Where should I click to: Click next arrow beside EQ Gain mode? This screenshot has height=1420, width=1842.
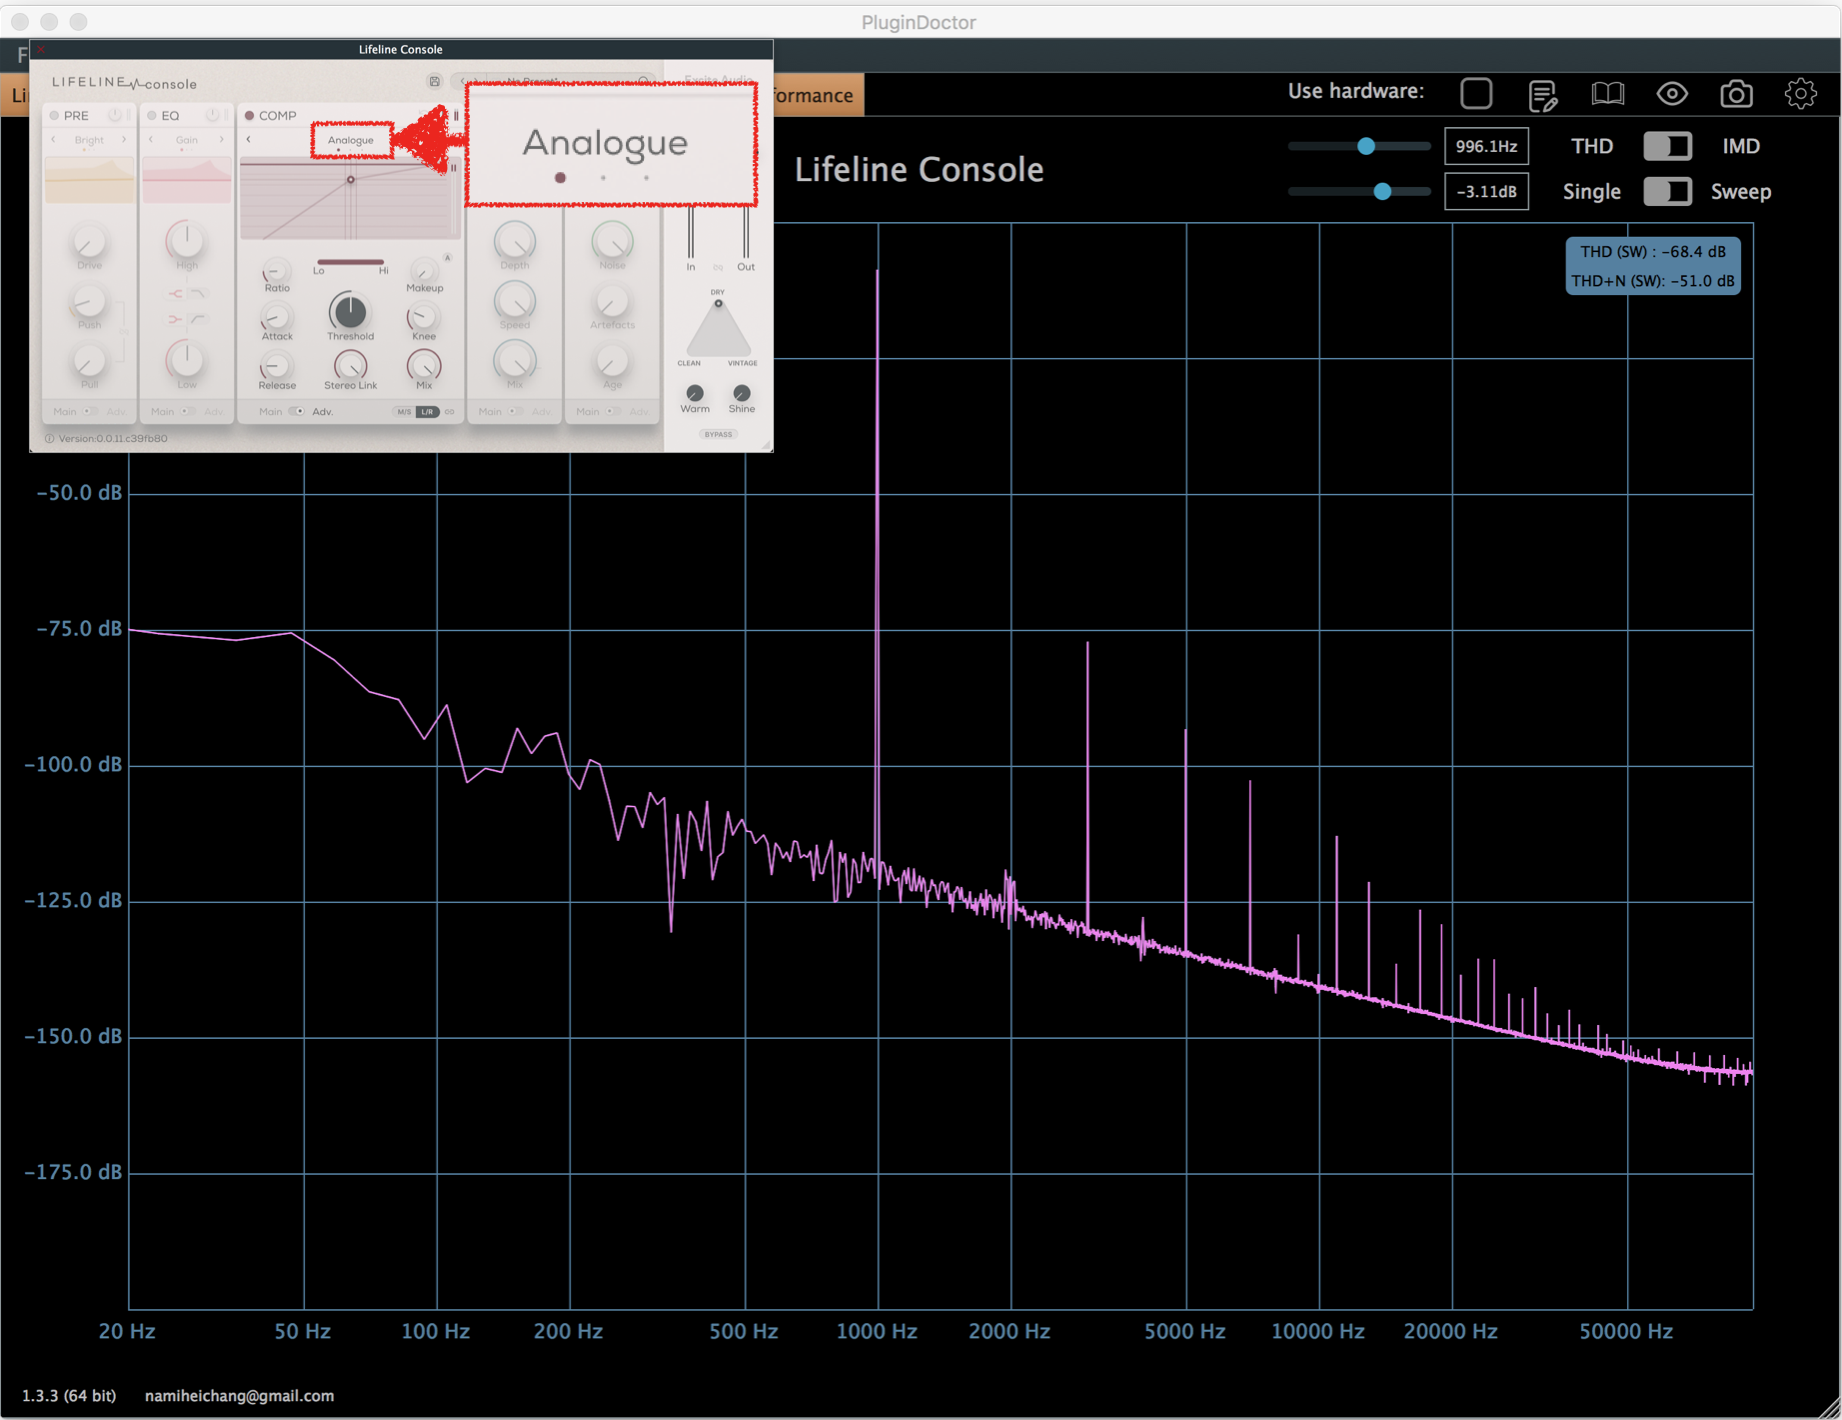click(221, 140)
